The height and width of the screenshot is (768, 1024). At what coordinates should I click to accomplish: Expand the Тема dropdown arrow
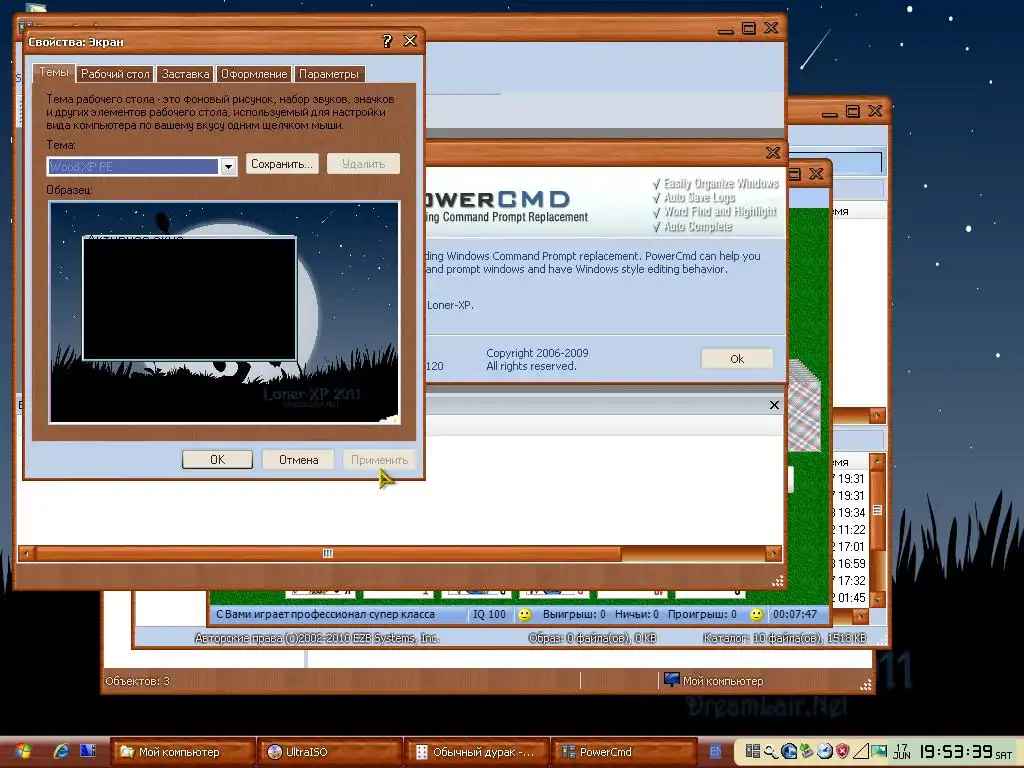point(228,167)
